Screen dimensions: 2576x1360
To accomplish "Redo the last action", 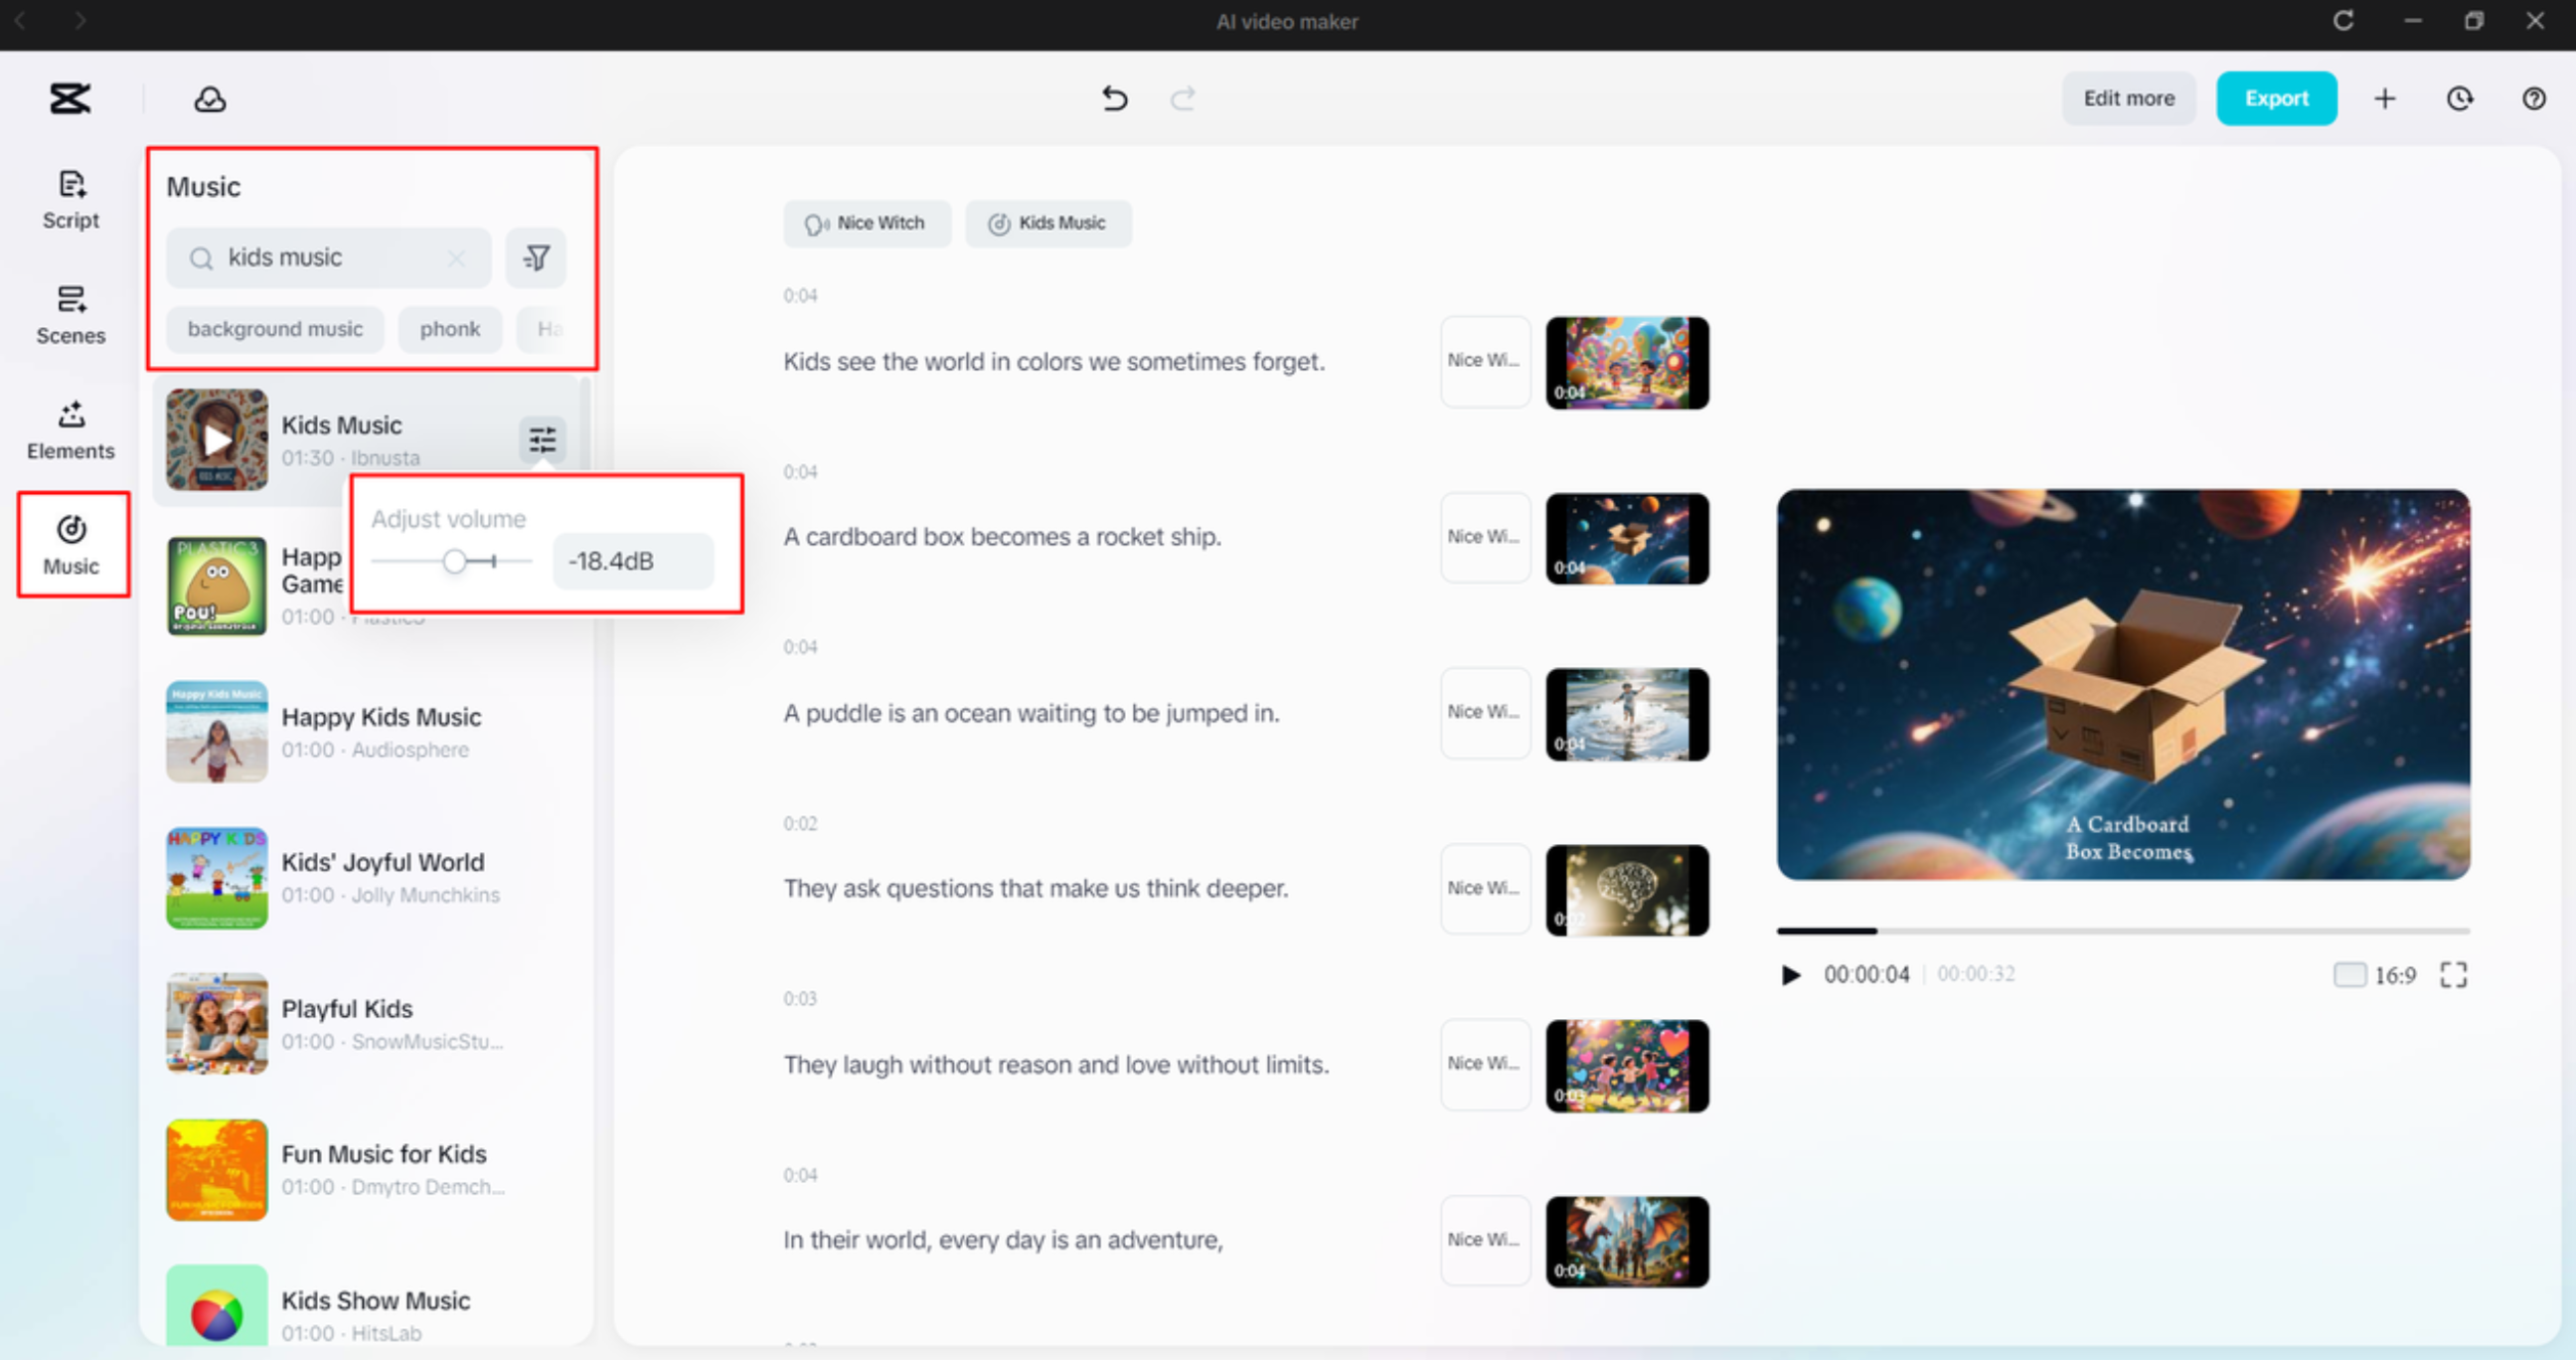I will [1182, 98].
